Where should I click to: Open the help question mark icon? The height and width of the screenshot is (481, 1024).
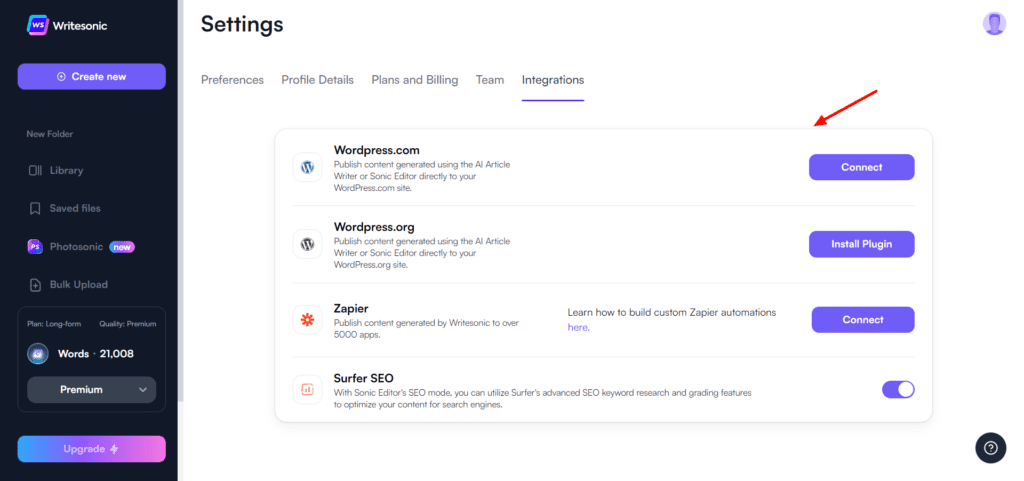tap(990, 447)
